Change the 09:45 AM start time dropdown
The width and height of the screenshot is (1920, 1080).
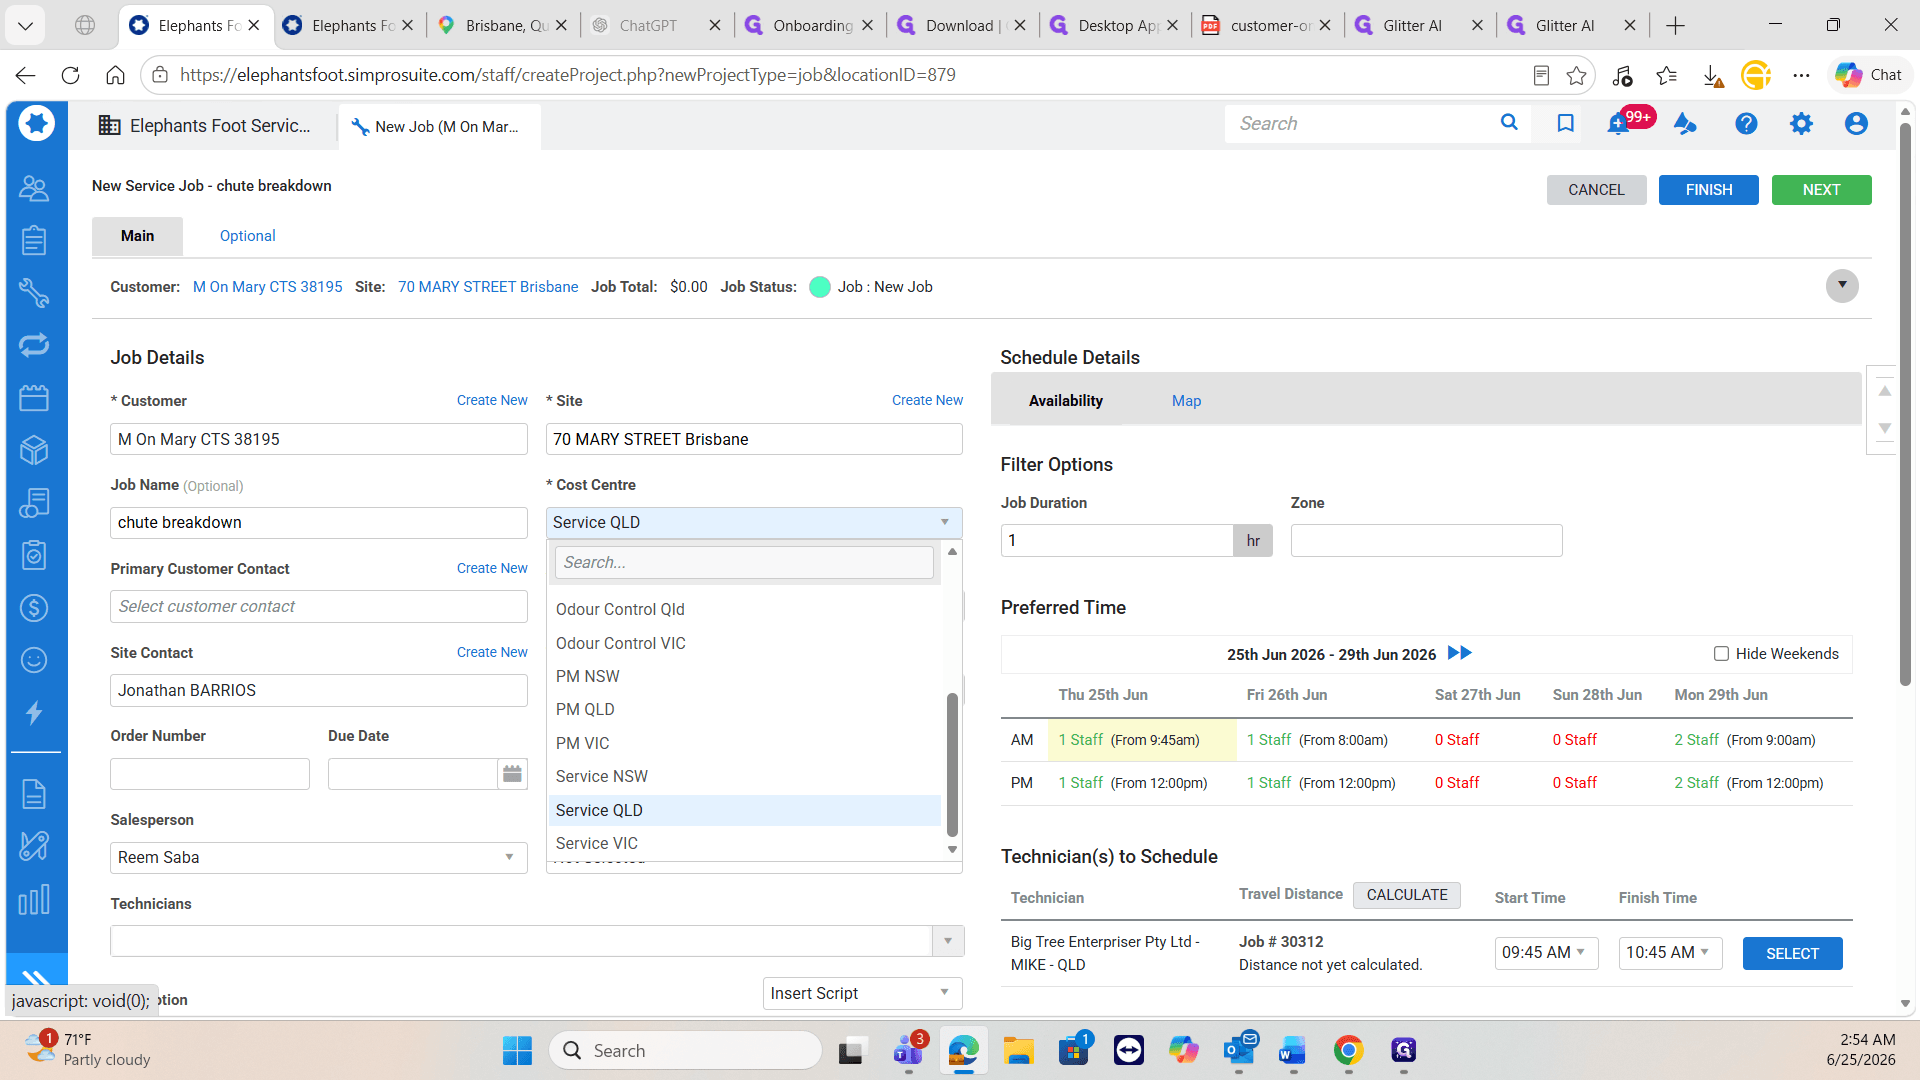point(1546,953)
